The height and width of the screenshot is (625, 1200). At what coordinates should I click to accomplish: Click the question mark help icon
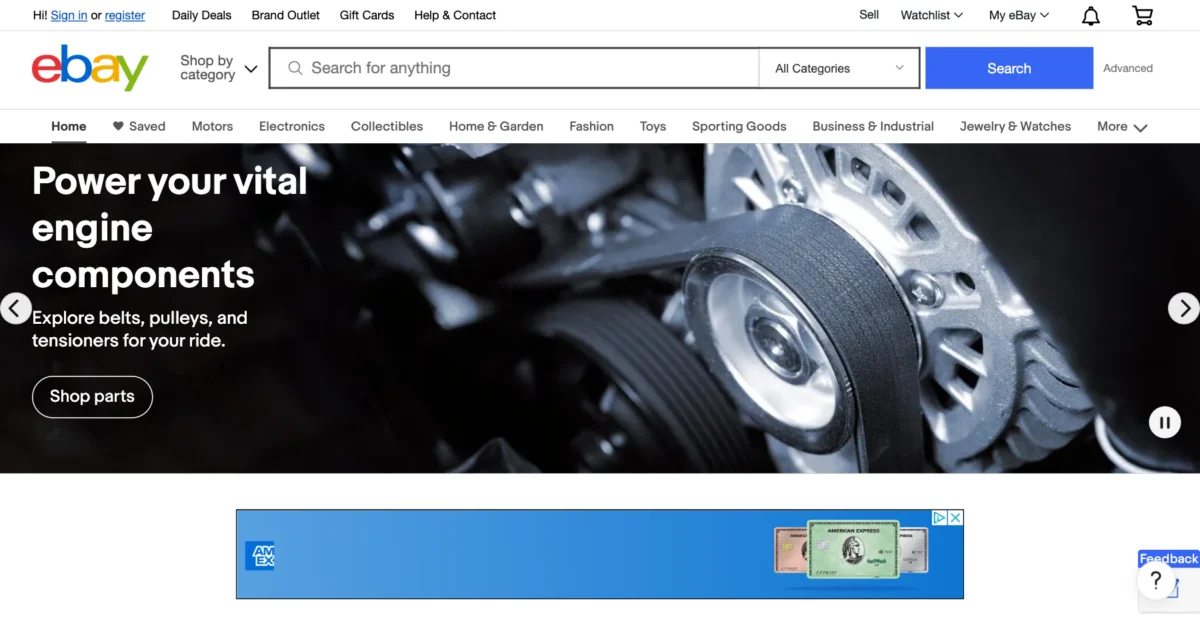click(1155, 581)
